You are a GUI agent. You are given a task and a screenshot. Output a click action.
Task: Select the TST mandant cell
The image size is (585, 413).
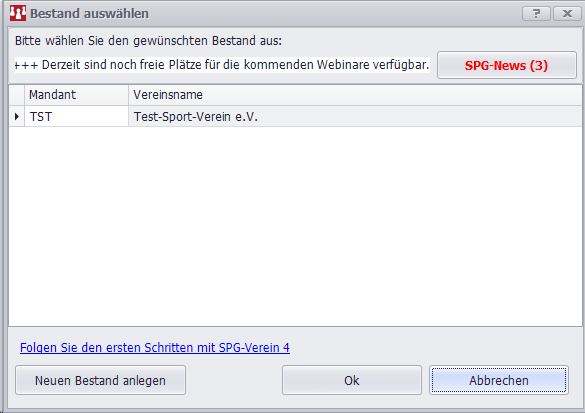click(76, 116)
